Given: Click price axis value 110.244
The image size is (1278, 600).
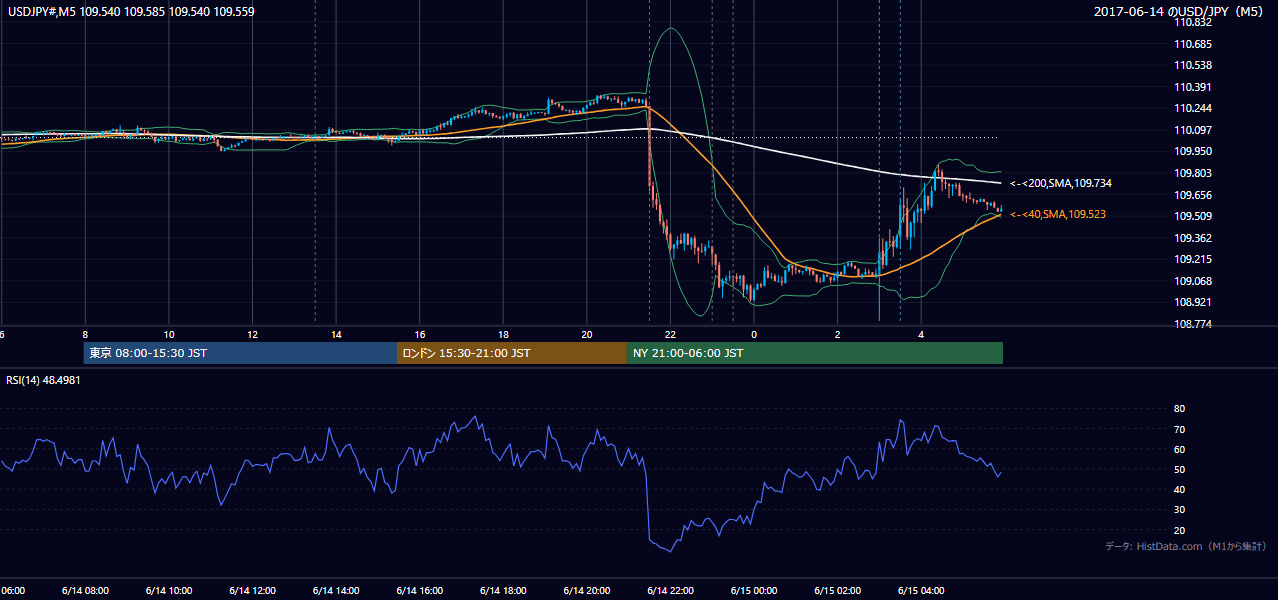Looking at the screenshot, I should [1194, 109].
